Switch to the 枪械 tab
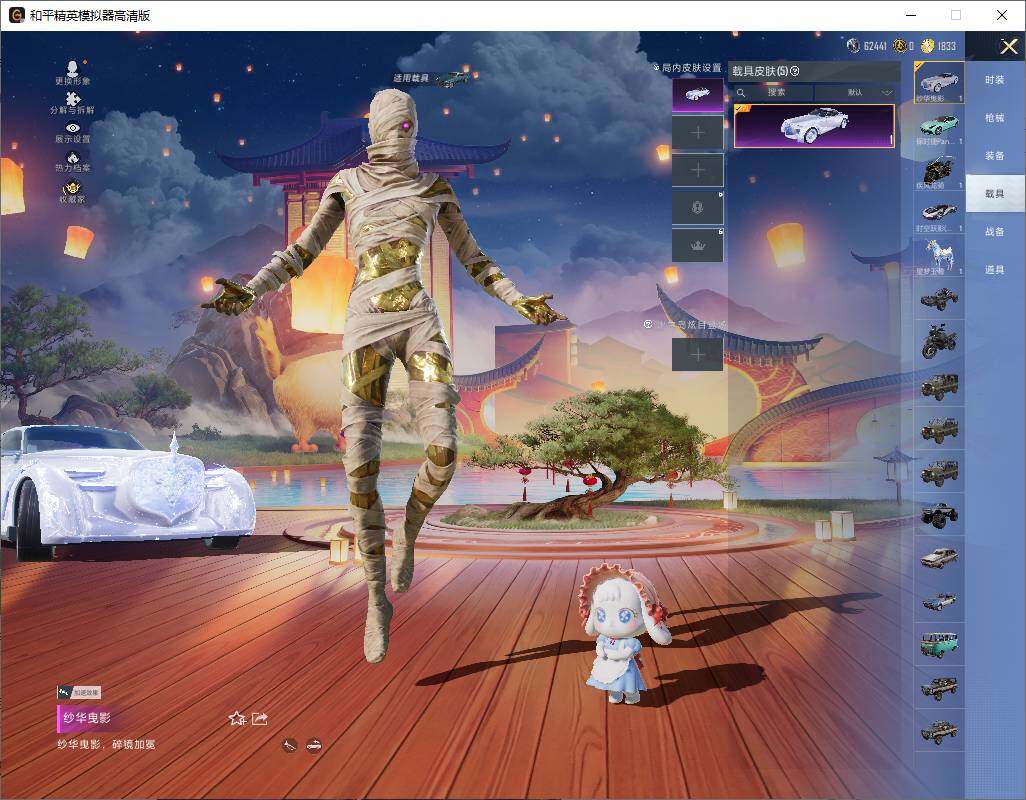 click(995, 118)
